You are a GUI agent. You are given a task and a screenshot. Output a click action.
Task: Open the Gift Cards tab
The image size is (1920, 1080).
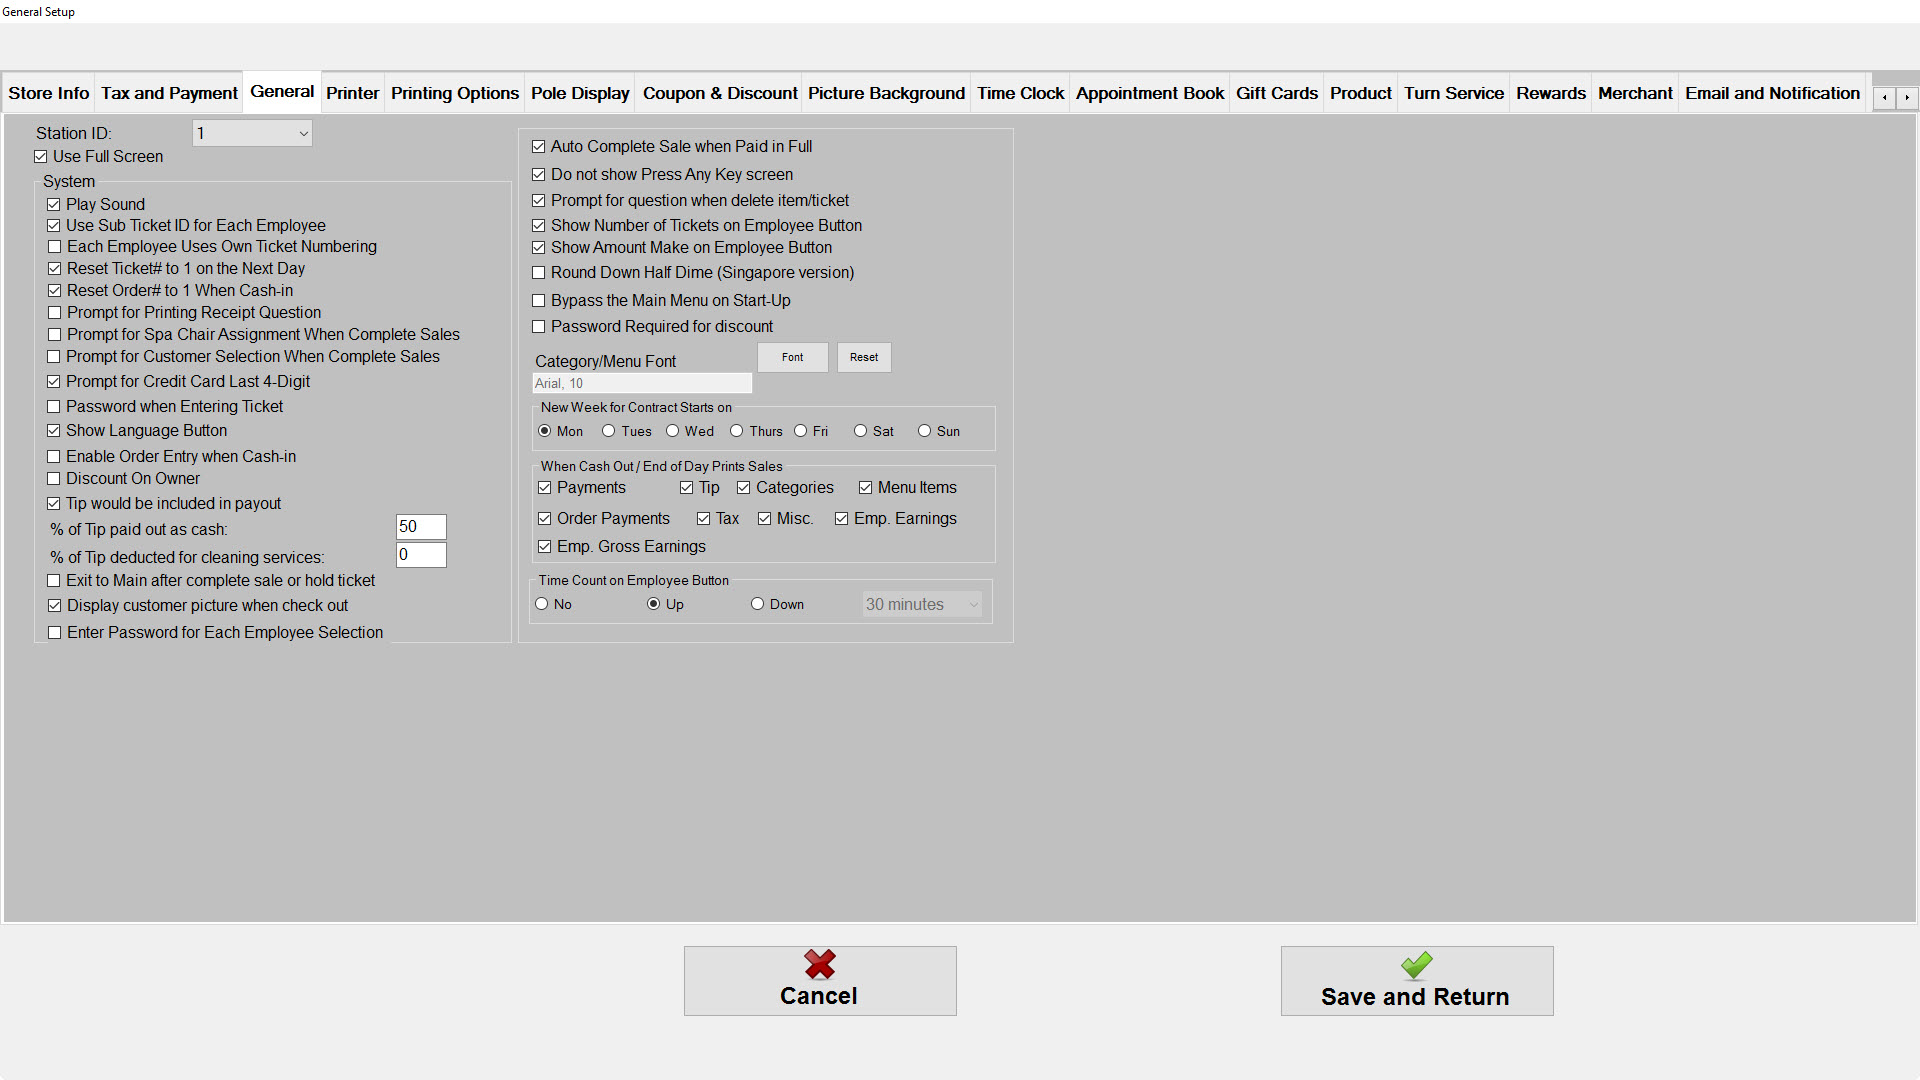click(1276, 93)
